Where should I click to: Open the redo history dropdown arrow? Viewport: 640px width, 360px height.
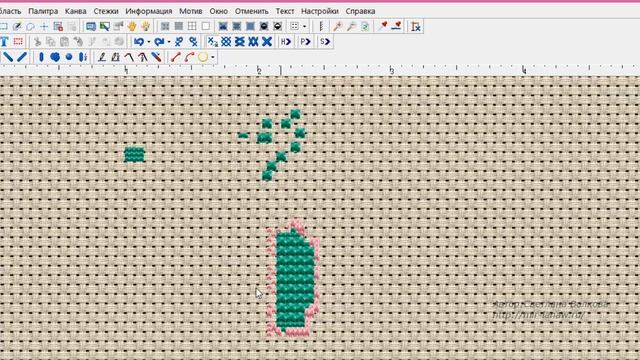click(x=169, y=42)
